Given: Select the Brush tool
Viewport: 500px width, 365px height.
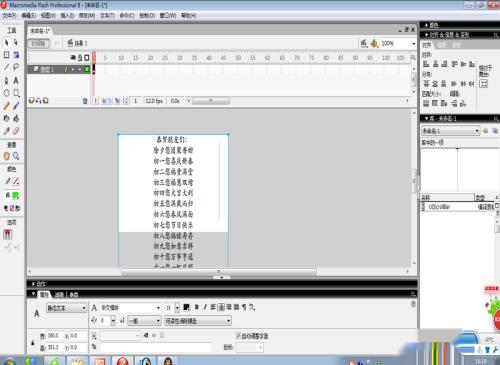Looking at the screenshot, I should pyautogui.click(x=16, y=106).
